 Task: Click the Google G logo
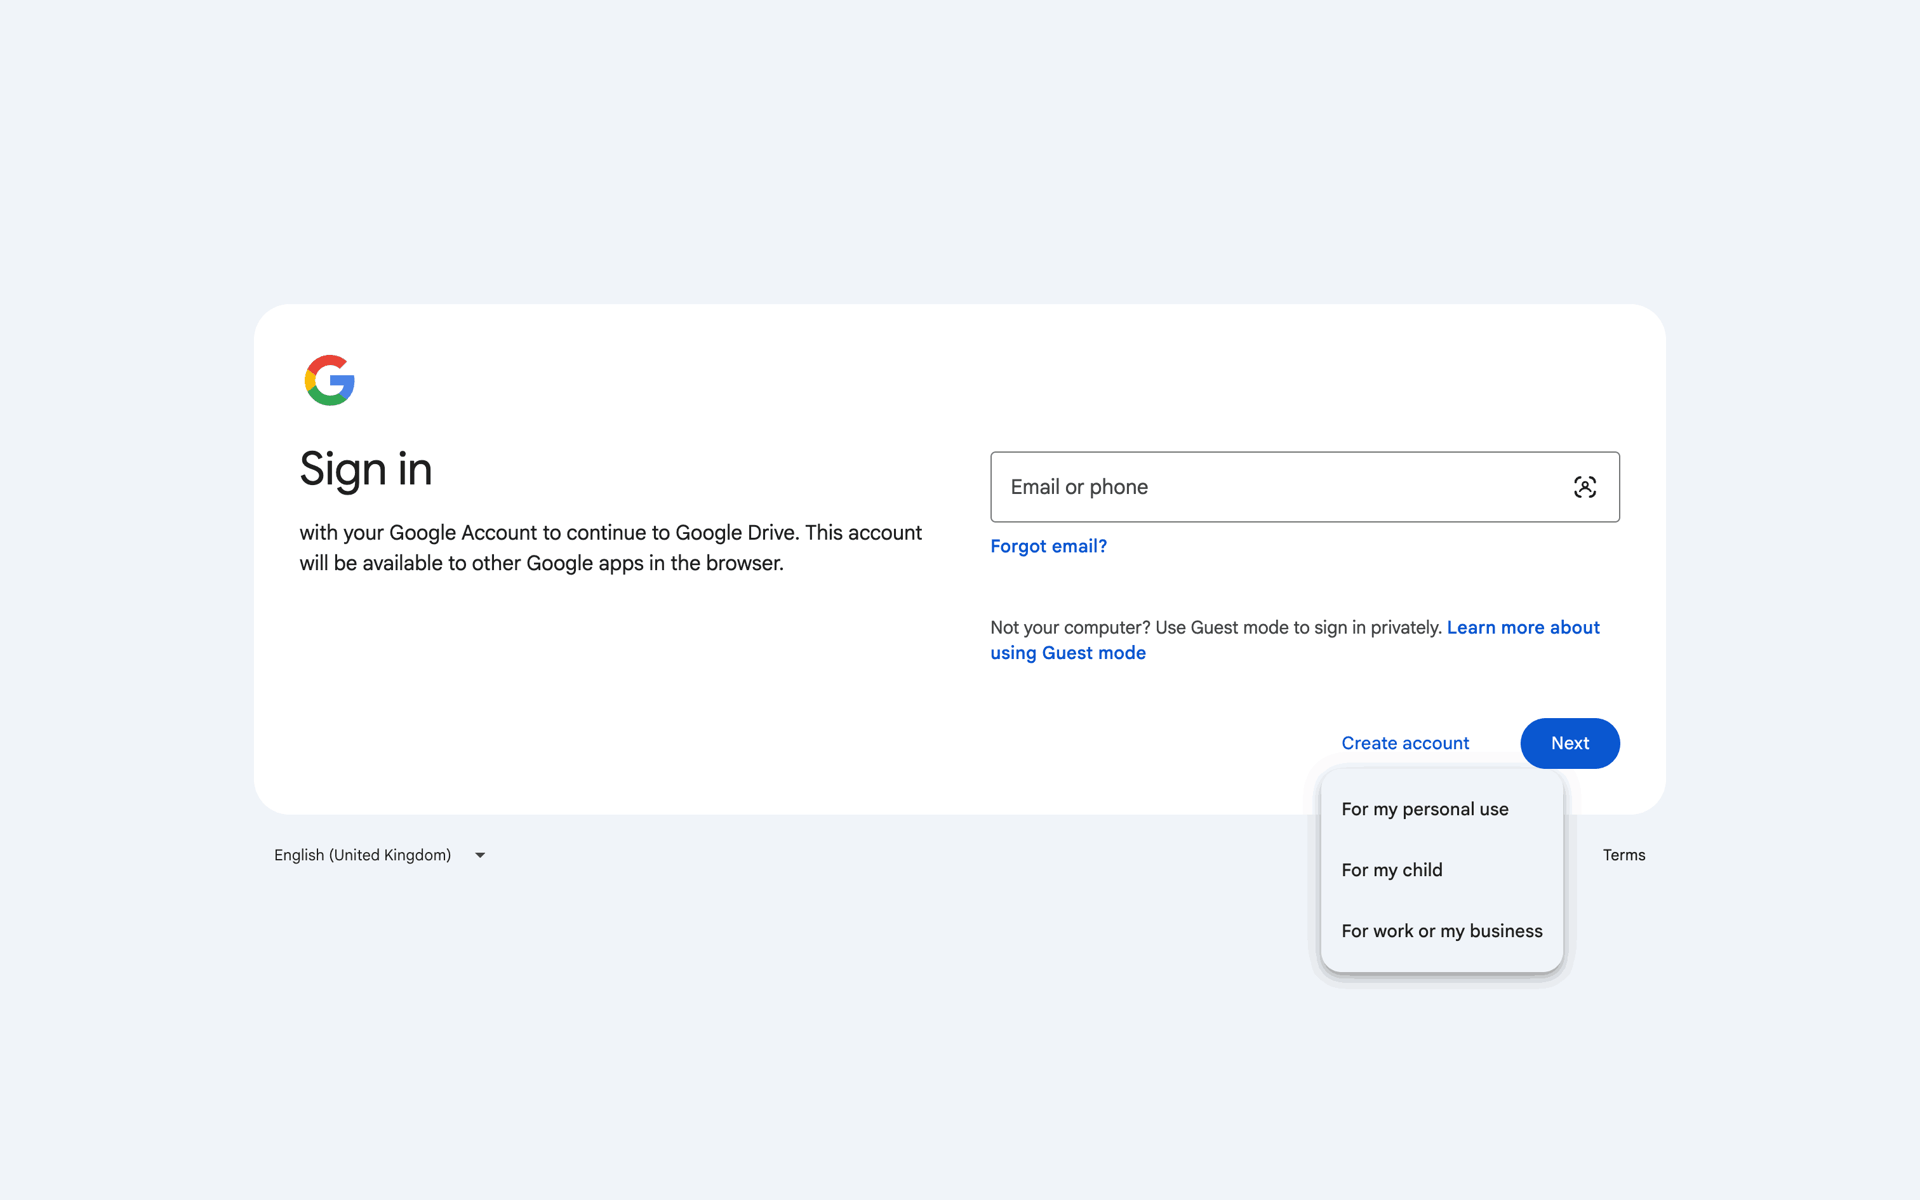click(330, 380)
